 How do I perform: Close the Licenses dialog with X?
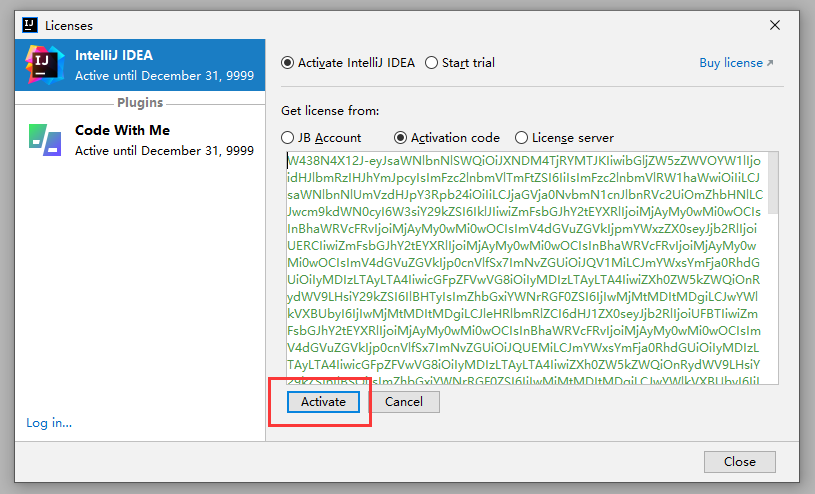point(775,25)
